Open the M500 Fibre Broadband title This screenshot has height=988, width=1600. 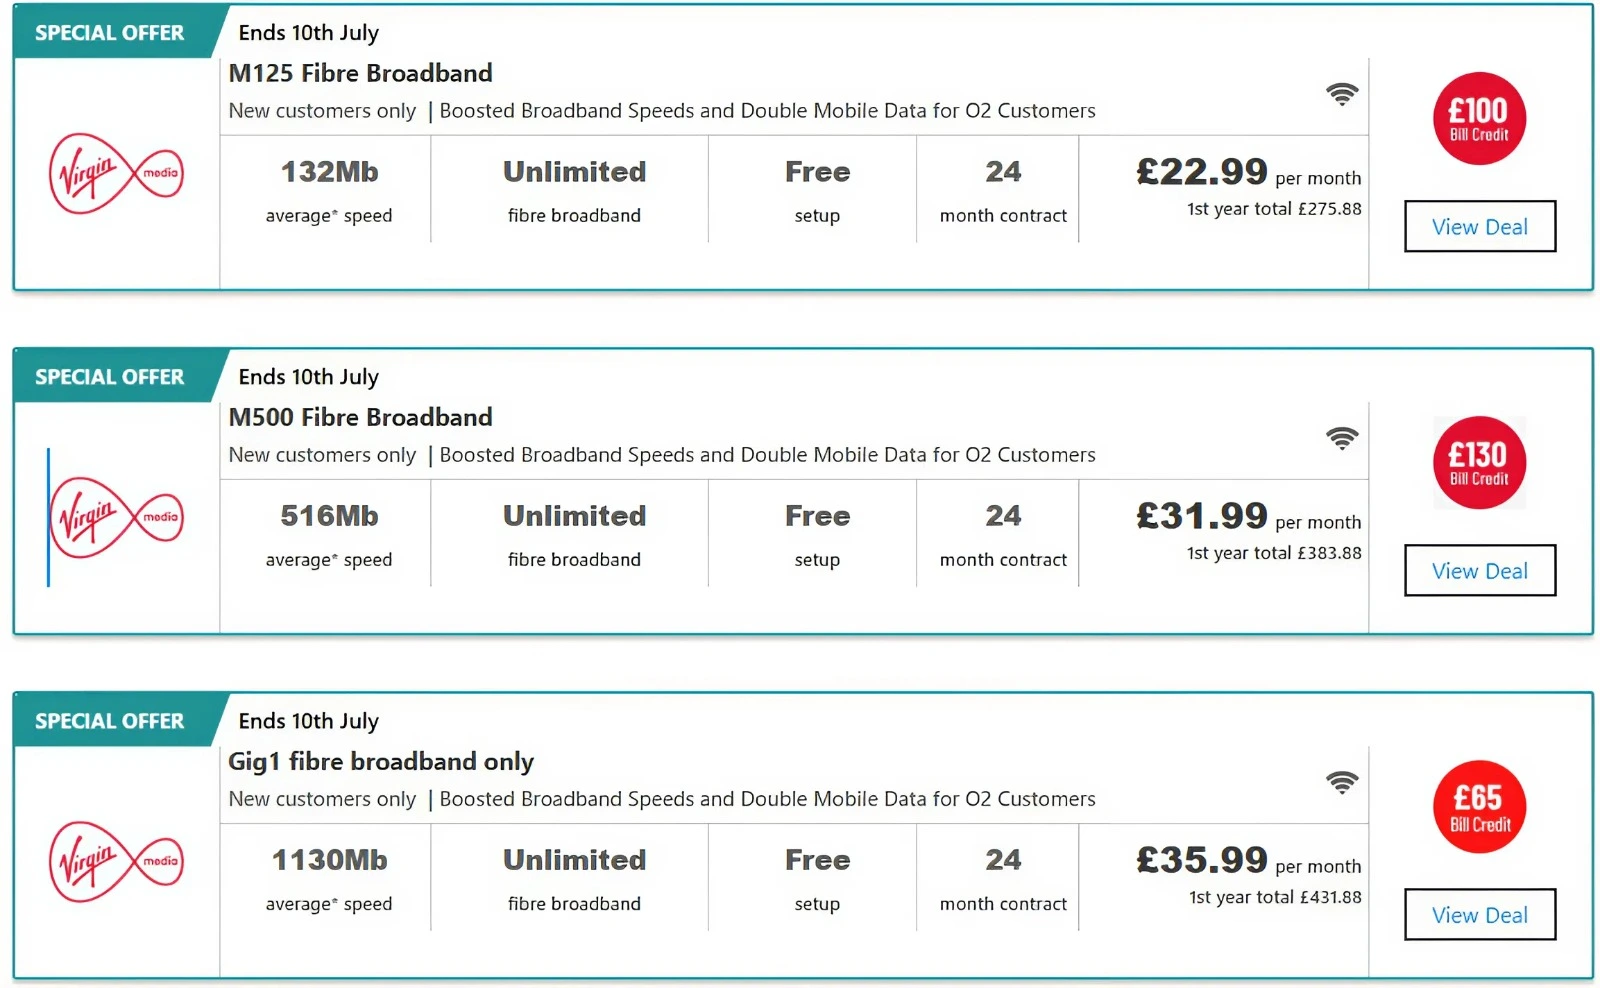(x=360, y=417)
